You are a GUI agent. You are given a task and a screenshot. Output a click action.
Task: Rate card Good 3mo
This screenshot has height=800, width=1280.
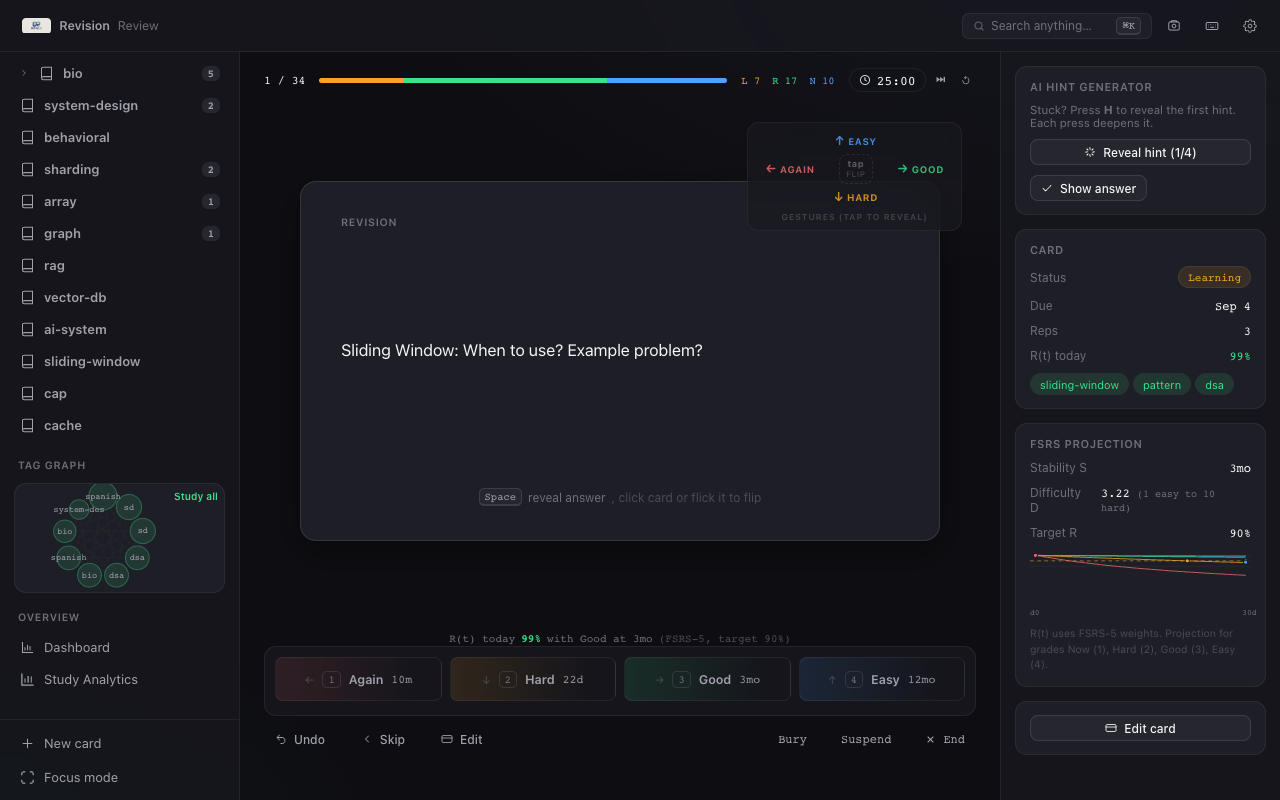click(x=707, y=679)
